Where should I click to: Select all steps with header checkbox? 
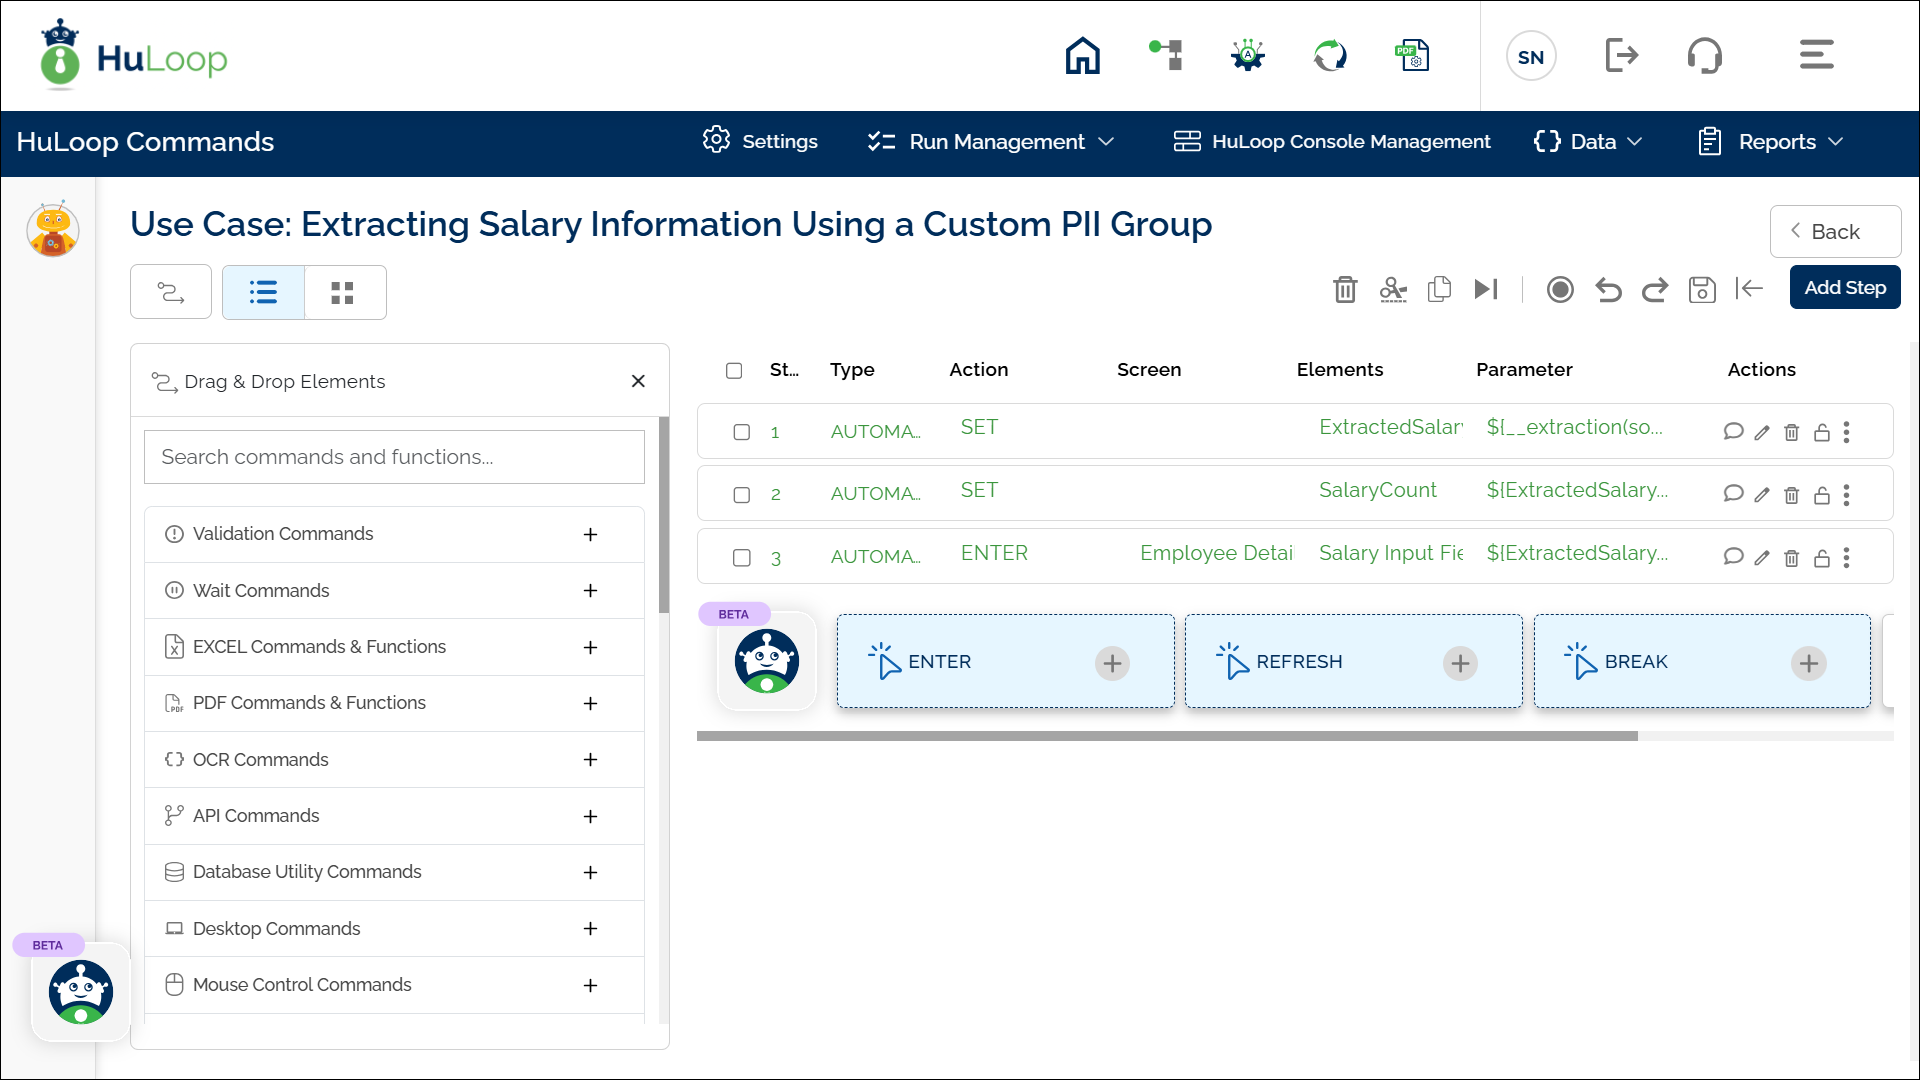734,371
